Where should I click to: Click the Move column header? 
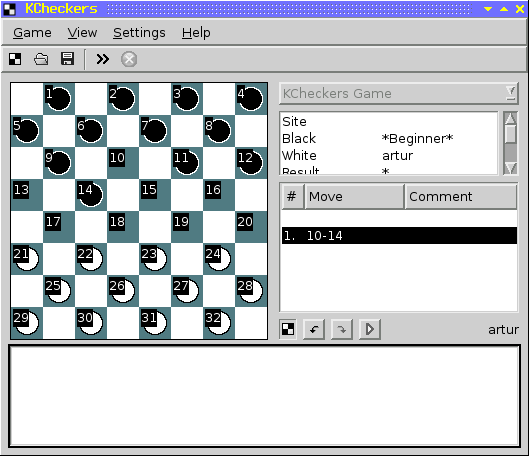[355, 197]
